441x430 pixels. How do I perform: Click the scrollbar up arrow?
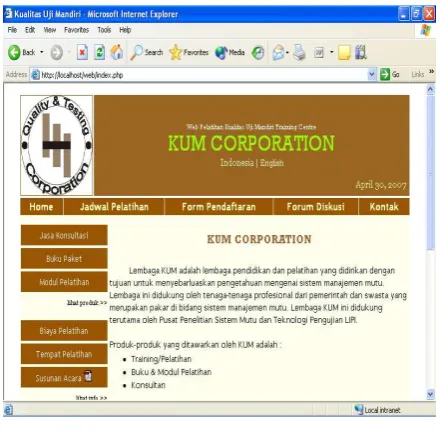[x=430, y=89]
